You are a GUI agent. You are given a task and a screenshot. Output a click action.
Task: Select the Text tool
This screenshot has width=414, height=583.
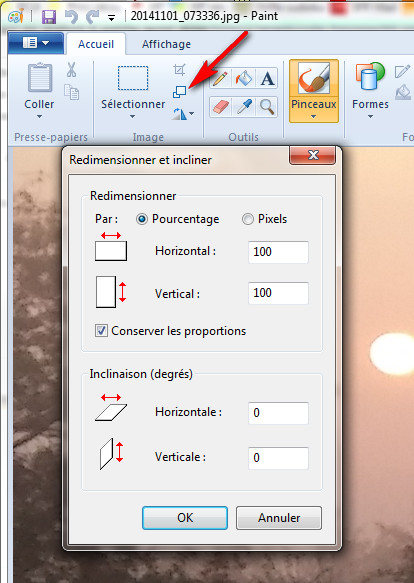point(267,78)
